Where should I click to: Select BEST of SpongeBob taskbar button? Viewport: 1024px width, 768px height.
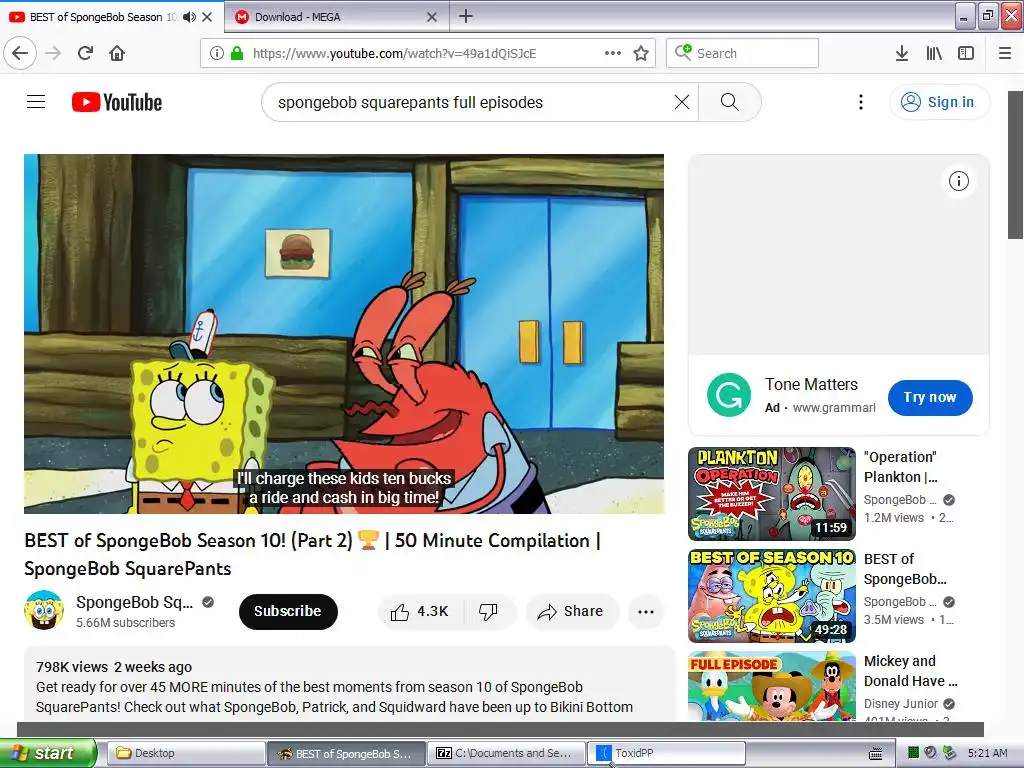(346, 753)
